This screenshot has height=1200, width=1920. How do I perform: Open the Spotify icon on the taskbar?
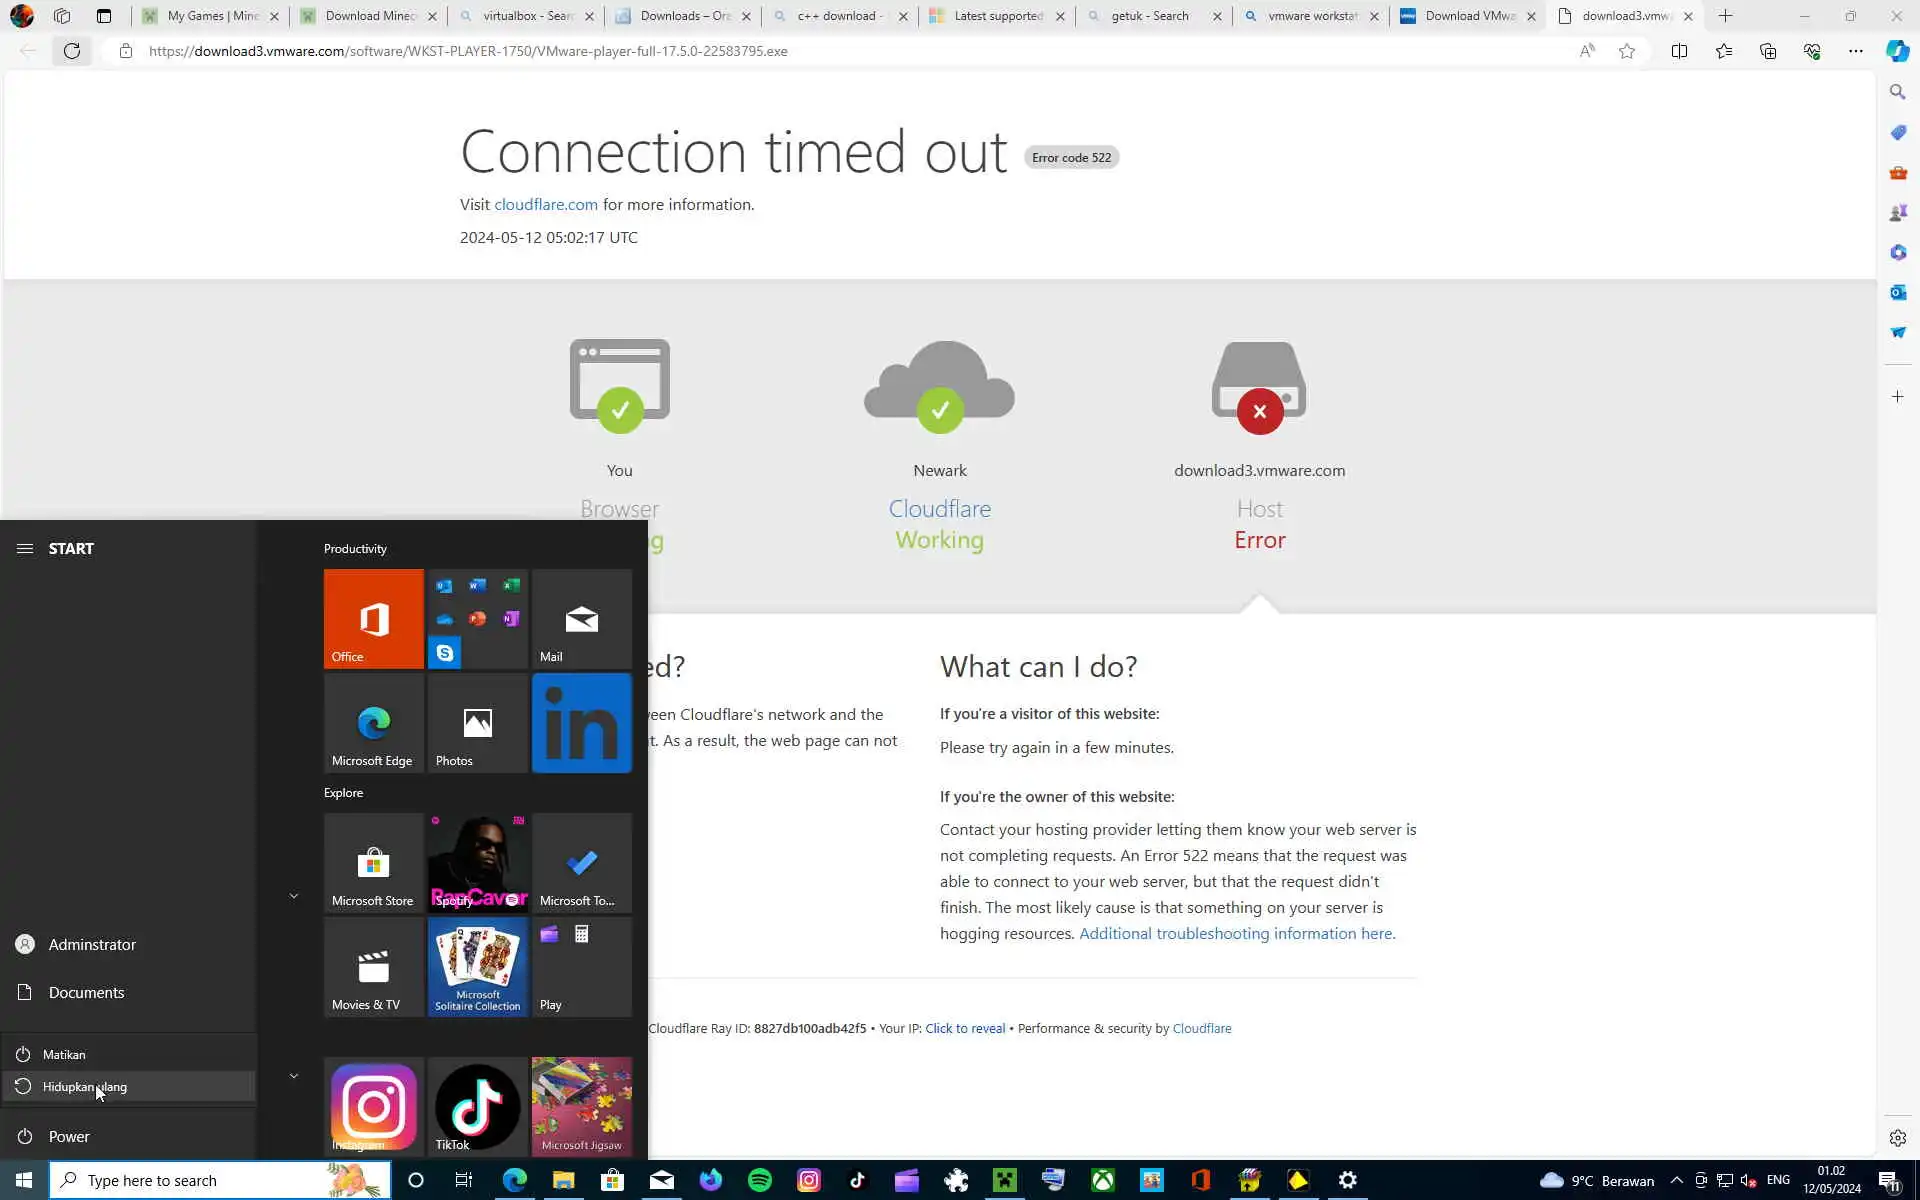760,1180
